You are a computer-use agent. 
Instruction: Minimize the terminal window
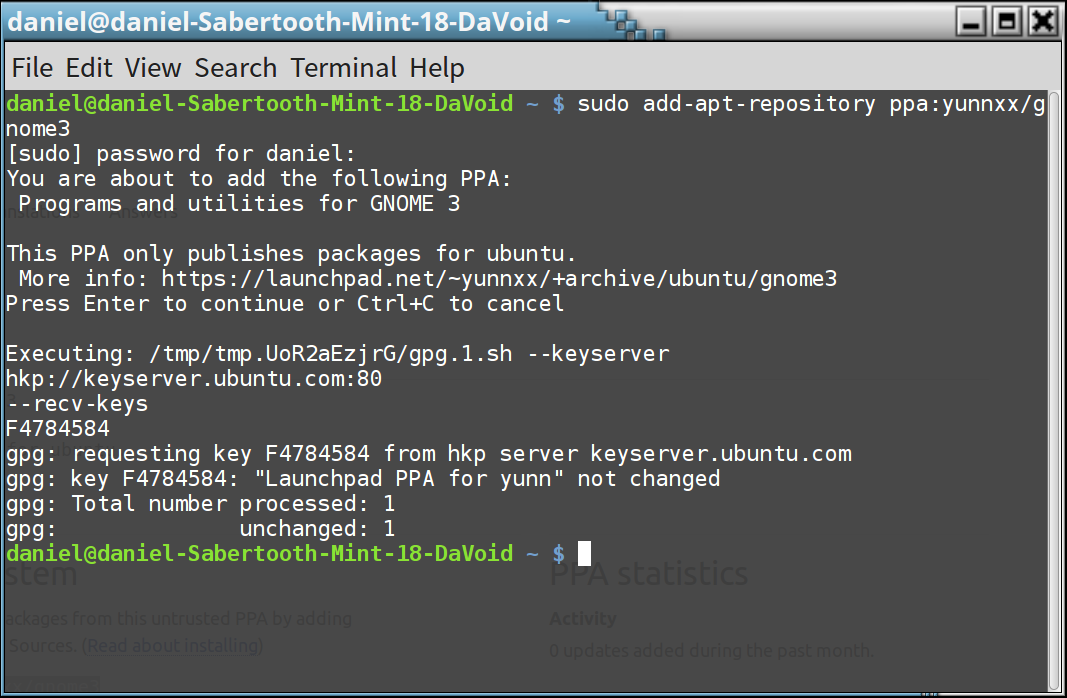(971, 22)
